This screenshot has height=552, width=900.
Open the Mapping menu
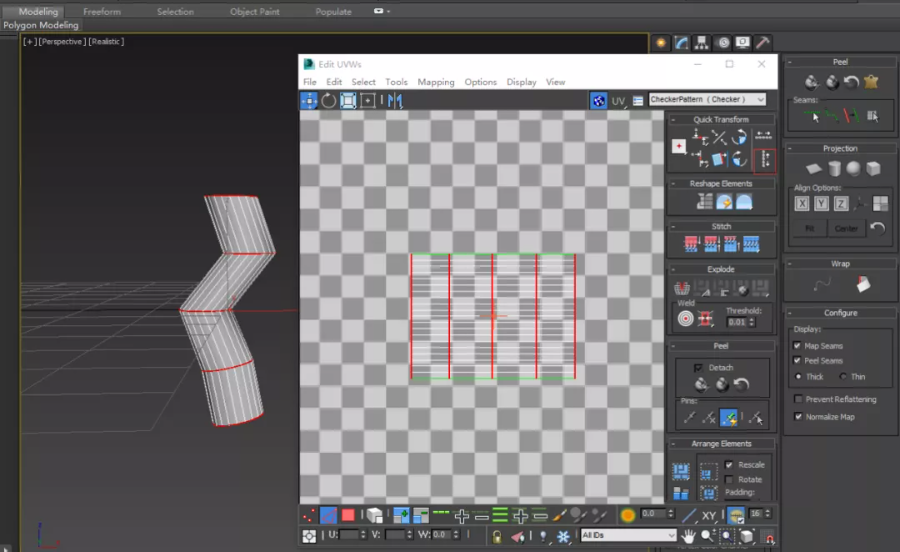click(436, 82)
